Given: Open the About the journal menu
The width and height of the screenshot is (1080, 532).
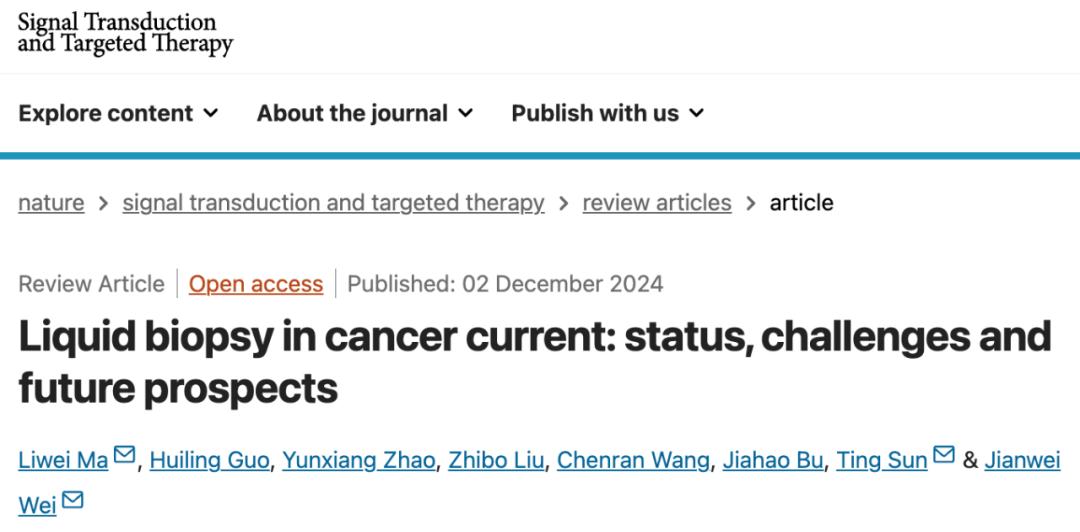Looking at the screenshot, I should (352, 114).
